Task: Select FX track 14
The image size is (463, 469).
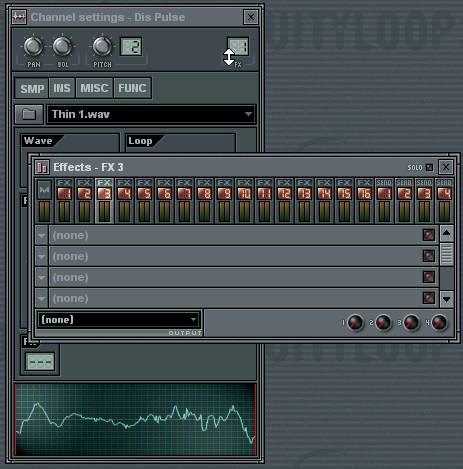Action: pos(324,201)
